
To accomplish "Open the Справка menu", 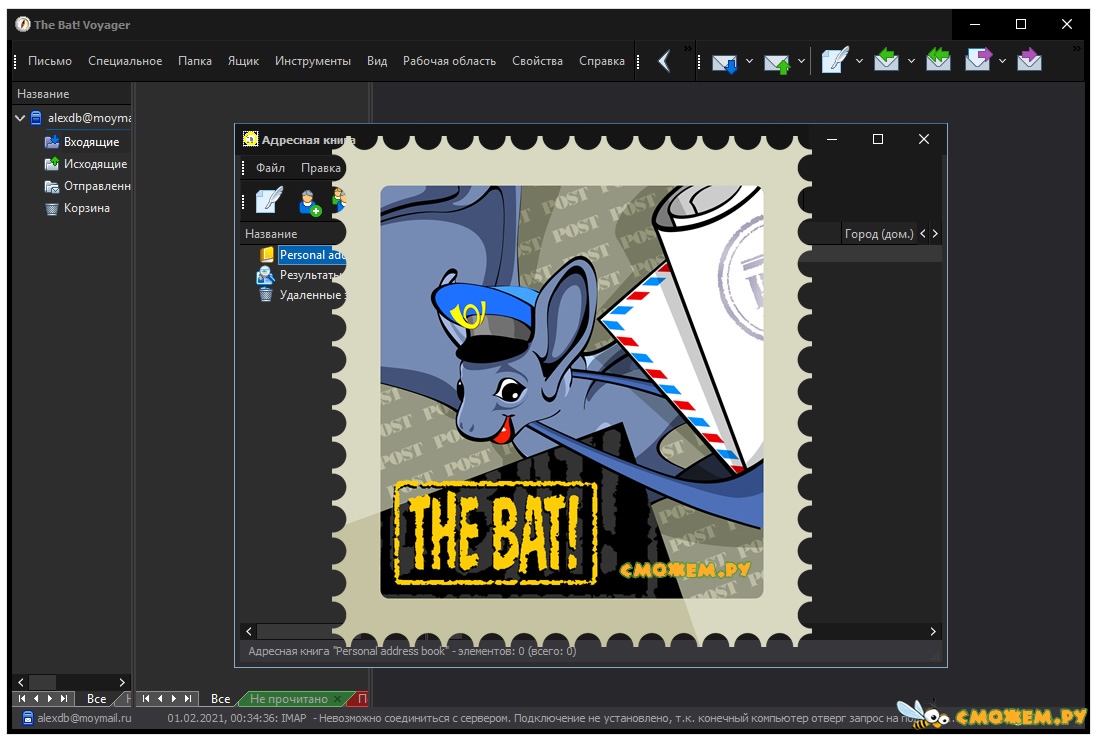I will 602,61.
